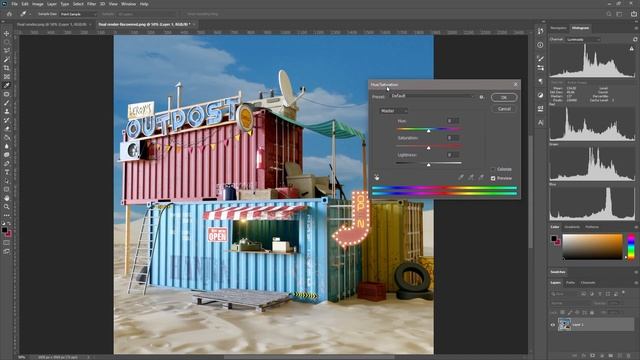Viewport: 640px width, 360px height.
Task: Hide Layer 1 using the eye icon
Action: [x=553, y=325]
